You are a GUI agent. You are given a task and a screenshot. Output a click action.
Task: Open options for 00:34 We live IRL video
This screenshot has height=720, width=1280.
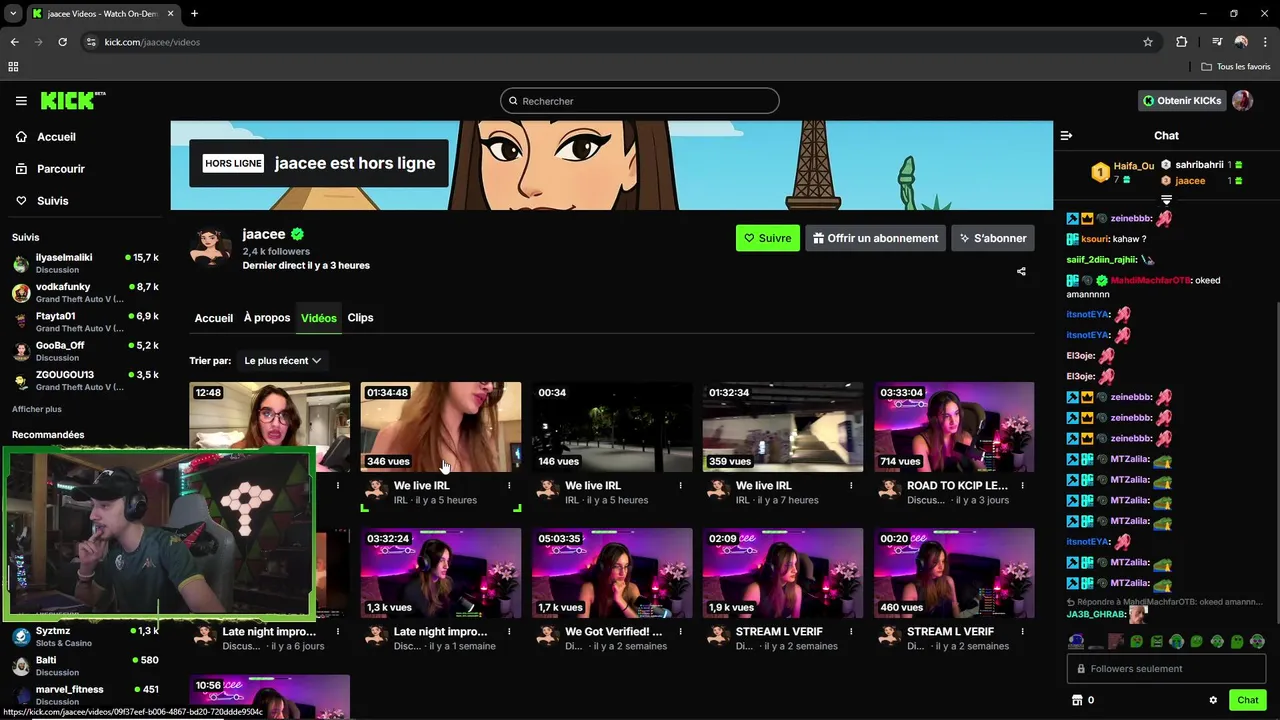pos(680,486)
